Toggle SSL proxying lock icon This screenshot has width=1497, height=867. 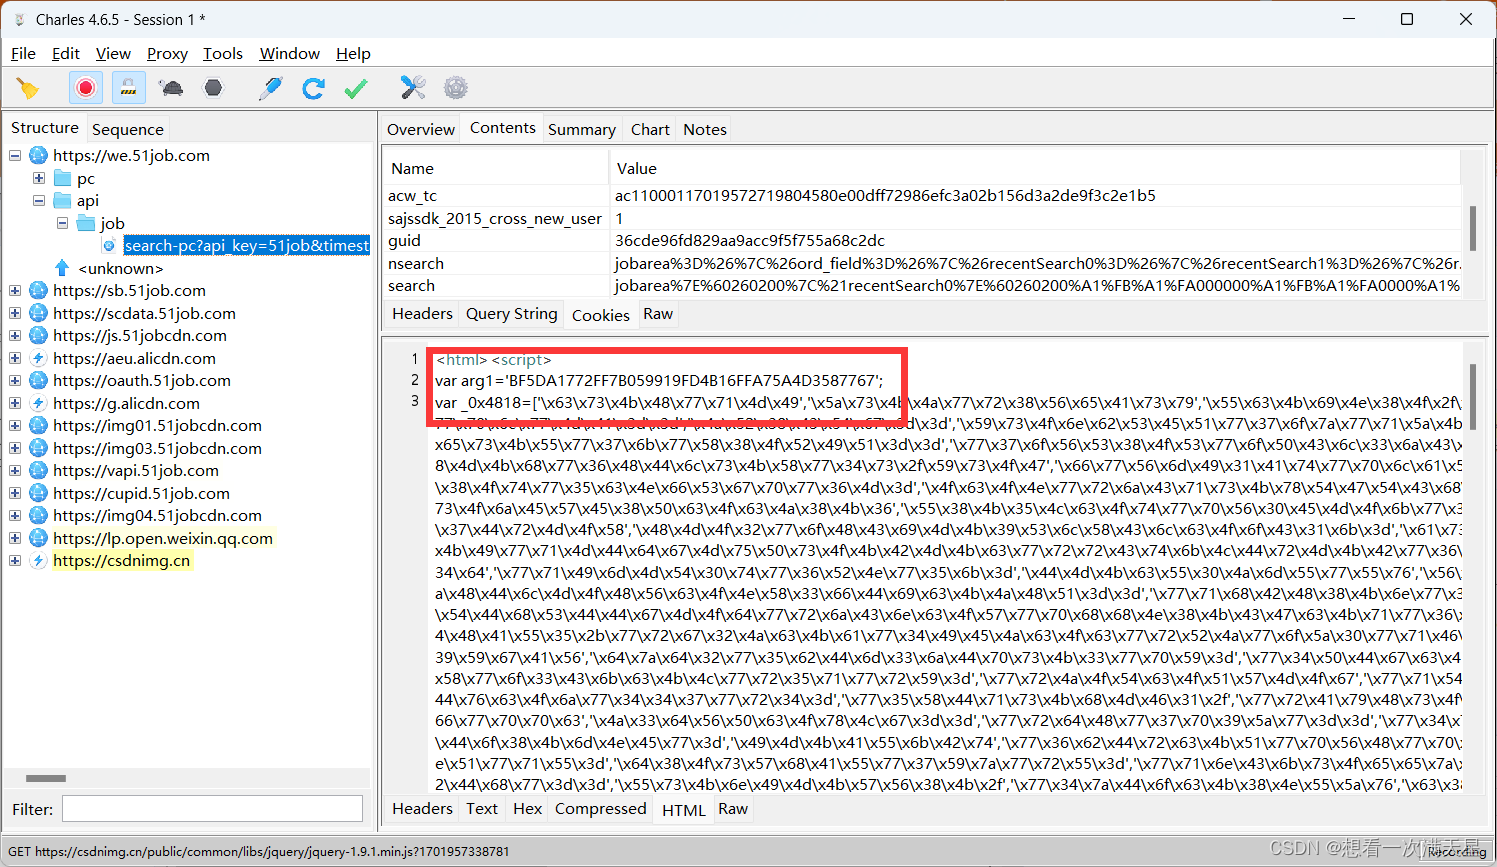click(x=129, y=88)
